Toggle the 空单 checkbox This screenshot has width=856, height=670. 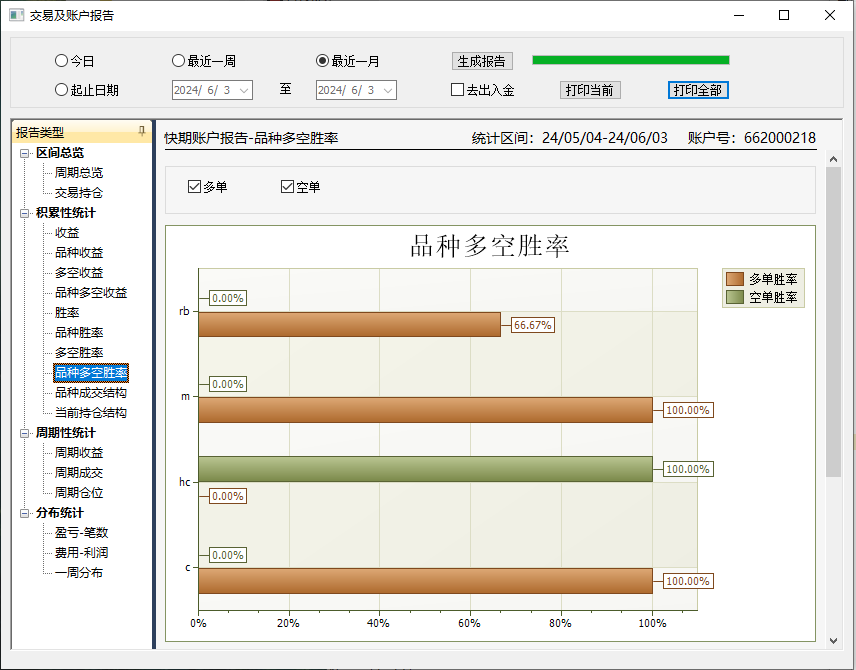point(288,187)
